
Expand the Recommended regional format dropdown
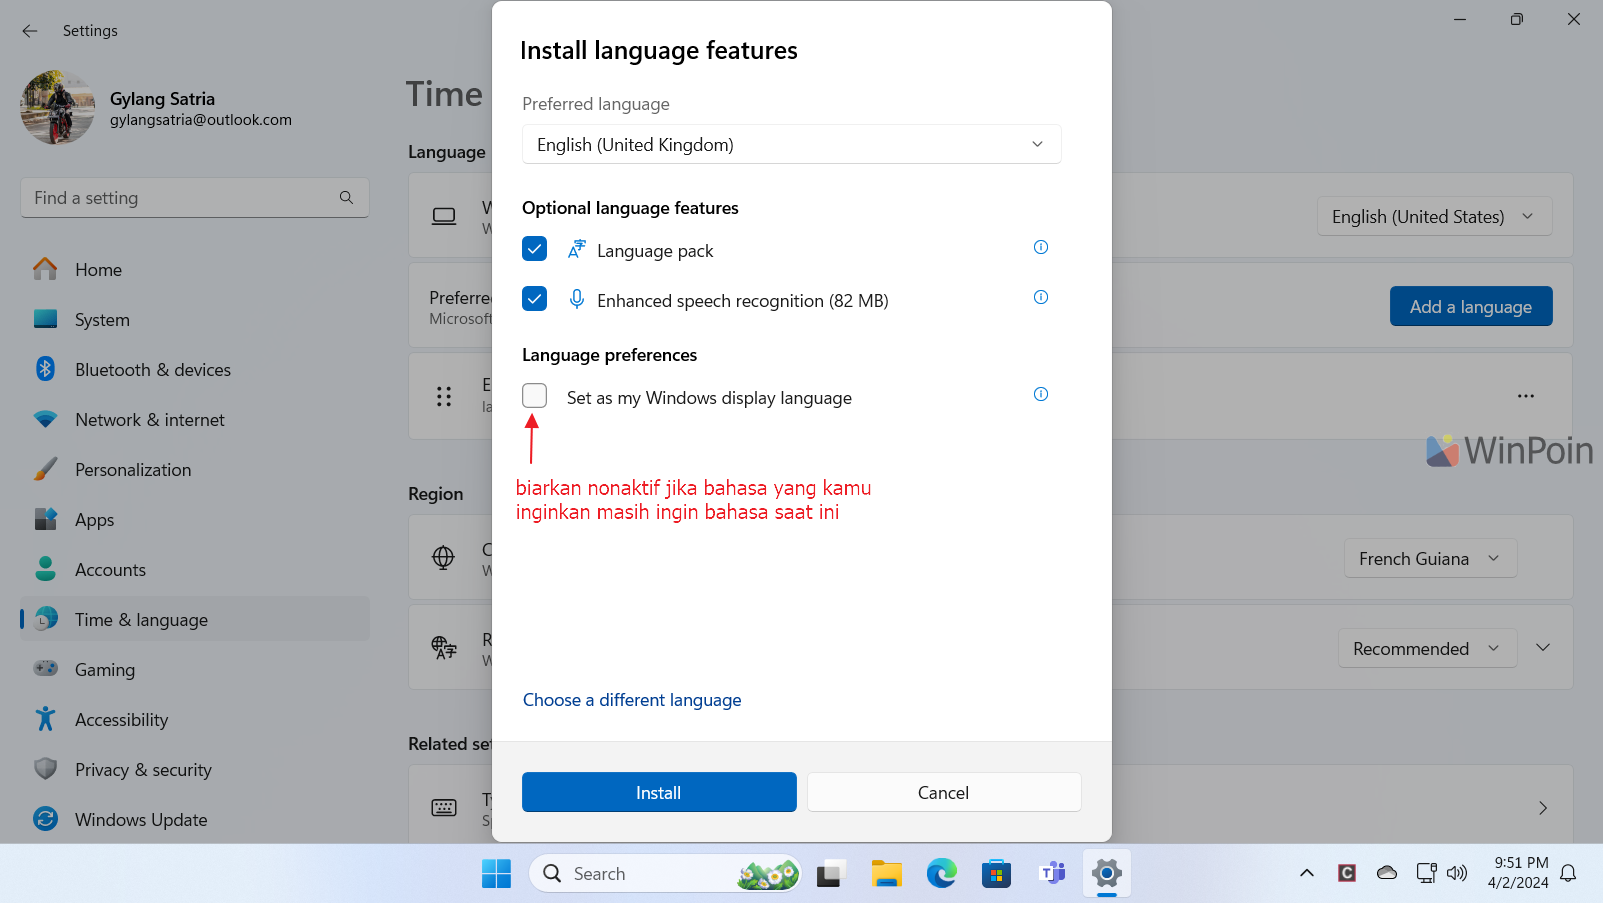[x=1427, y=649]
